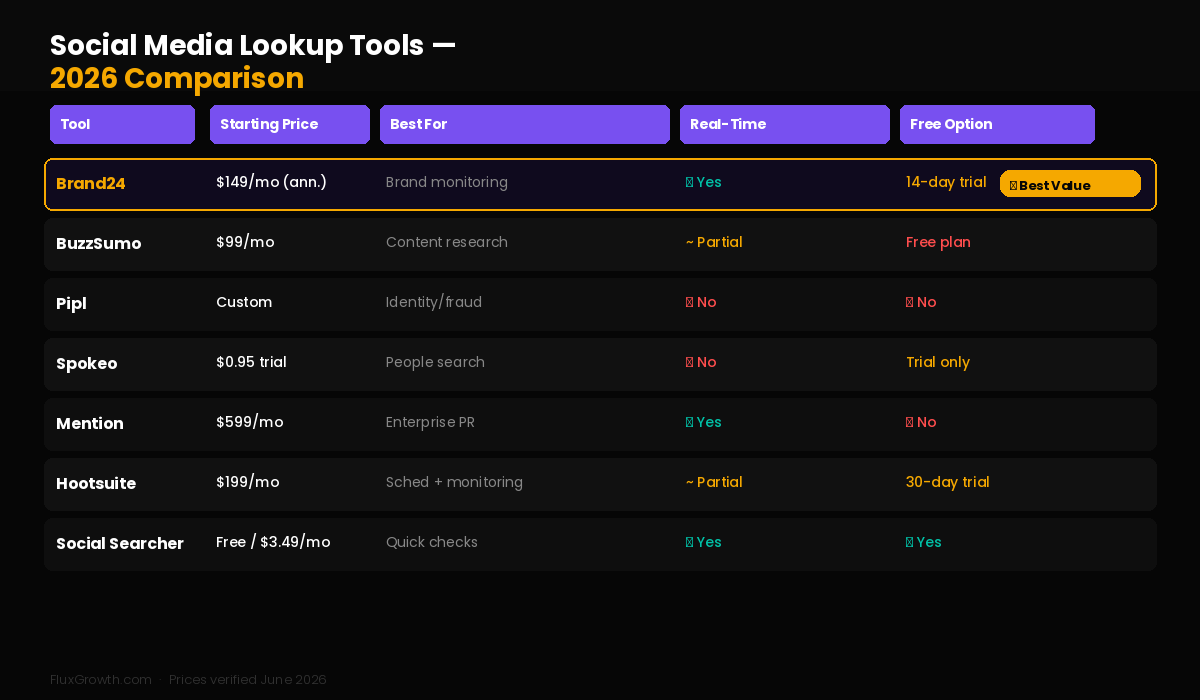Click the $149/mo (ann.) price
This screenshot has width=1200, height=700.
(271, 182)
